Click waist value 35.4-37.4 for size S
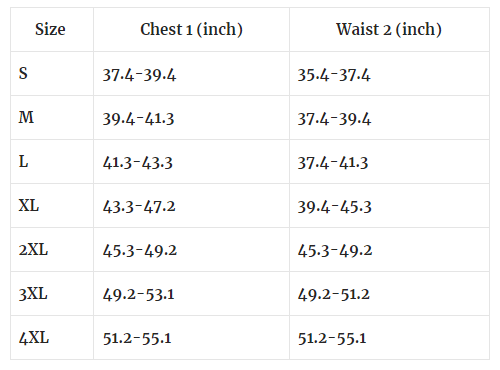The width and height of the screenshot is (500, 370). coord(334,75)
